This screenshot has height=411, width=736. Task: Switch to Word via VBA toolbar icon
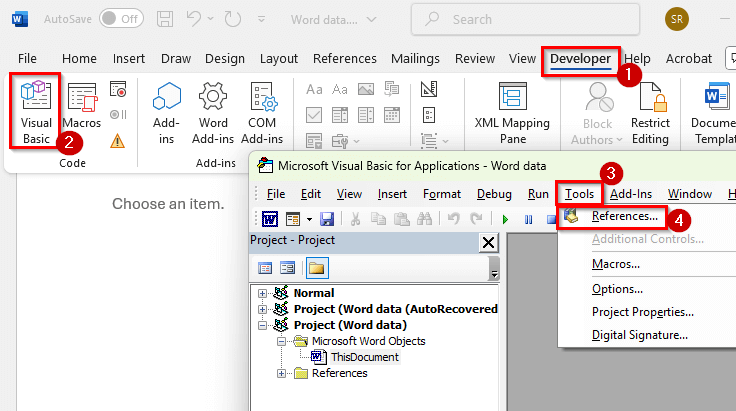[x=269, y=219]
